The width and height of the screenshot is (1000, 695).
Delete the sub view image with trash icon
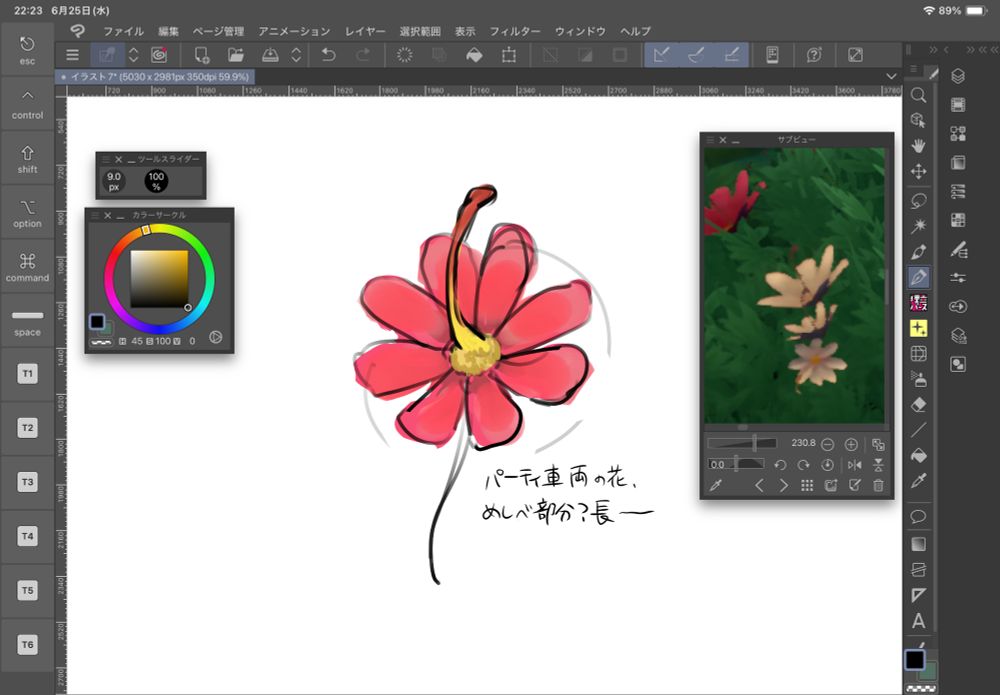(878, 486)
